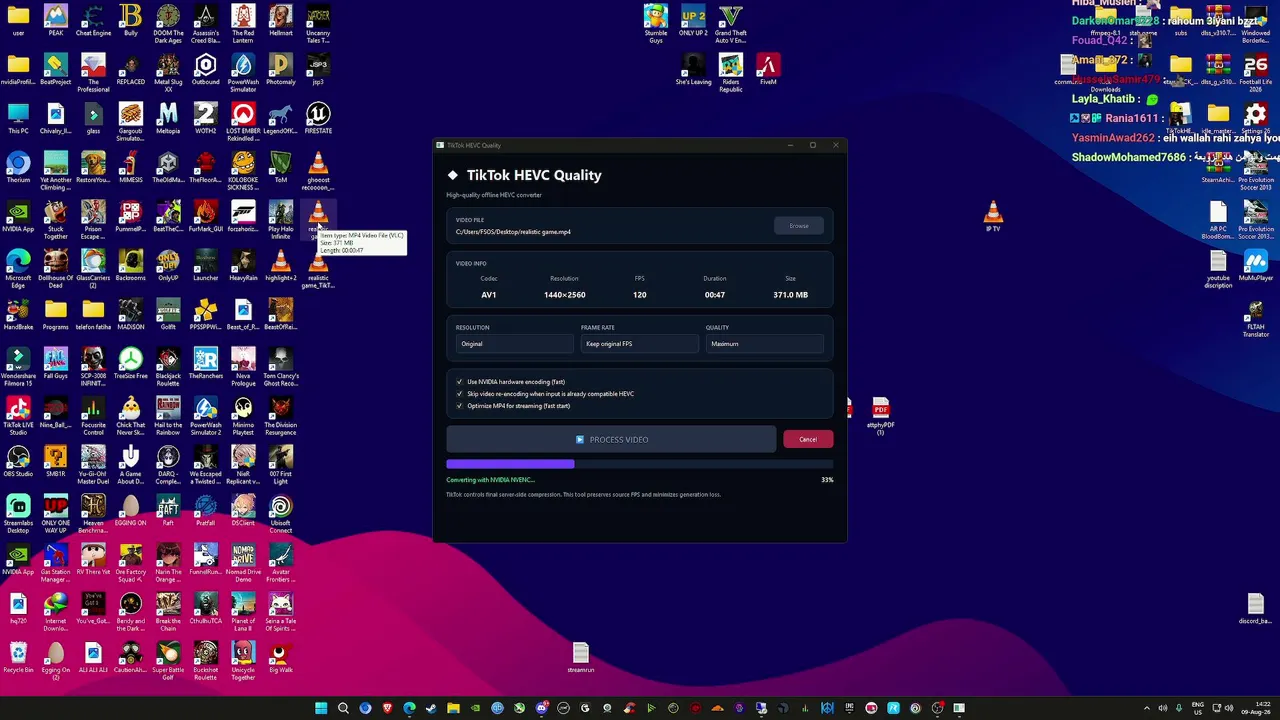
Task: Select the Thorium browser icon
Action: tap(18, 168)
